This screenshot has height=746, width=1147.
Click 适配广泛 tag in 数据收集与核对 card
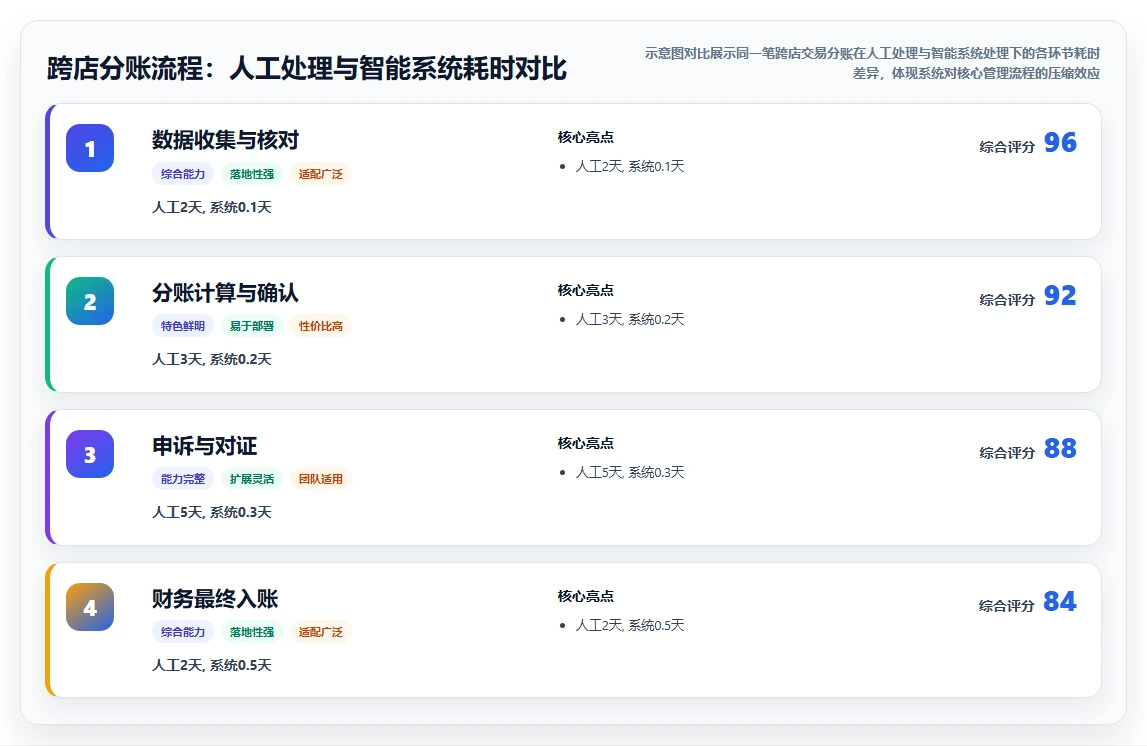pos(320,174)
